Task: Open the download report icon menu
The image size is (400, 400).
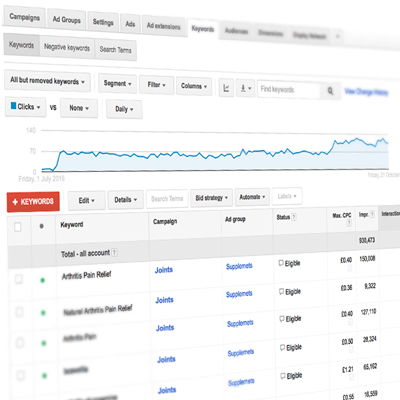Action: (245, 88)
